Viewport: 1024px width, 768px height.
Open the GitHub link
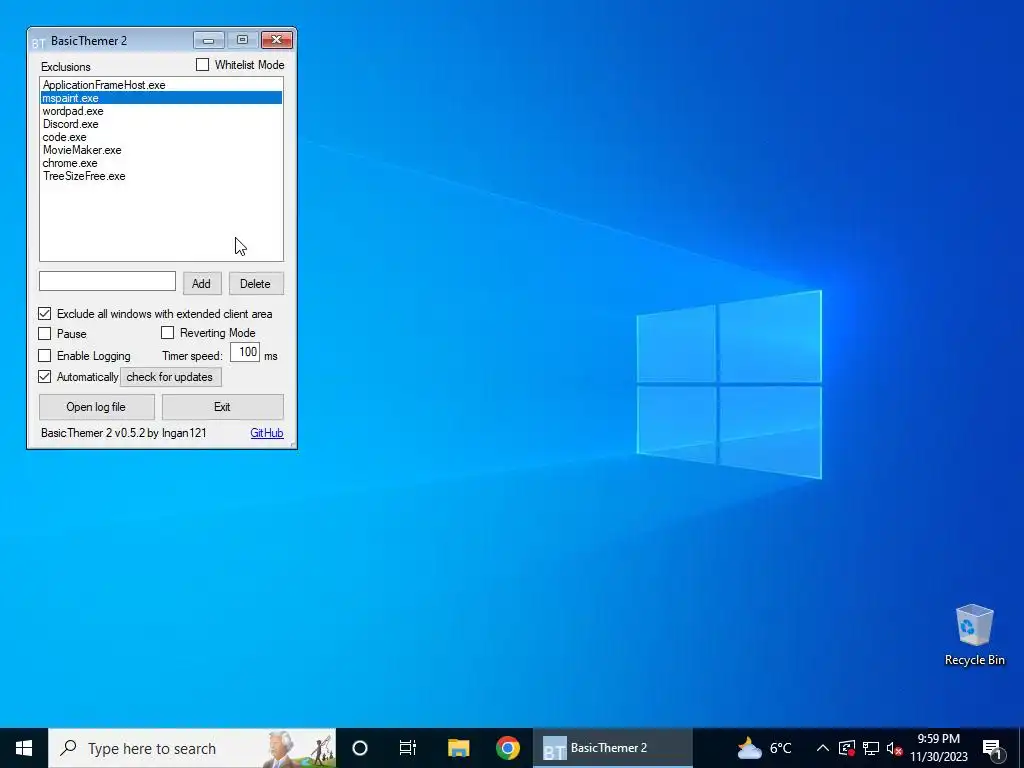click(266, 433)
